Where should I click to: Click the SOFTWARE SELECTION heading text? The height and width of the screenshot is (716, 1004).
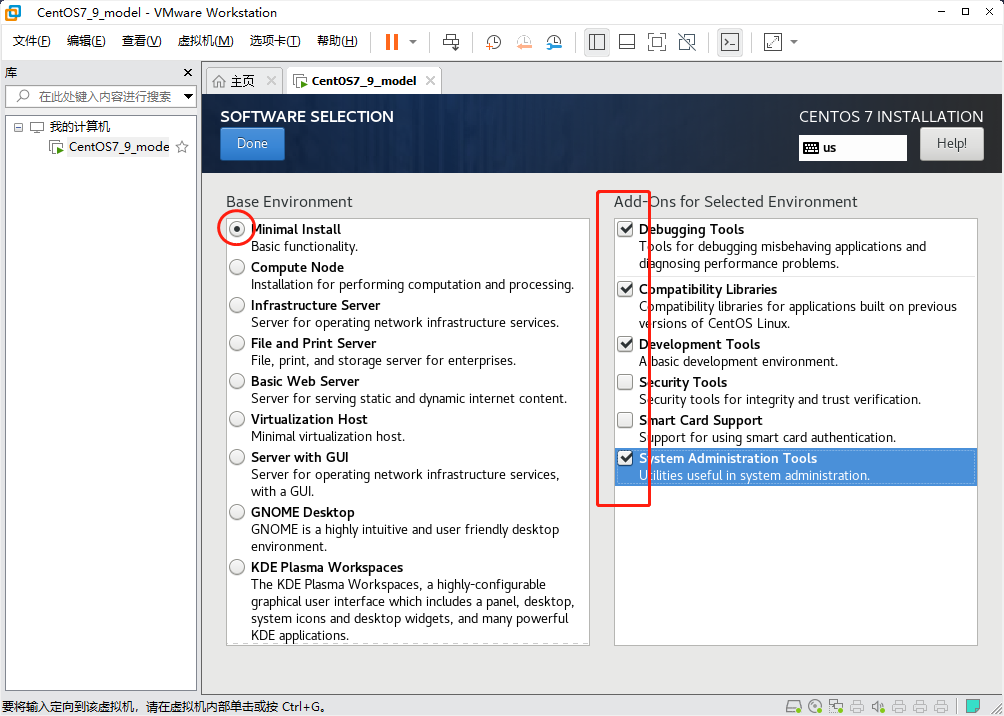pos(307,117)
